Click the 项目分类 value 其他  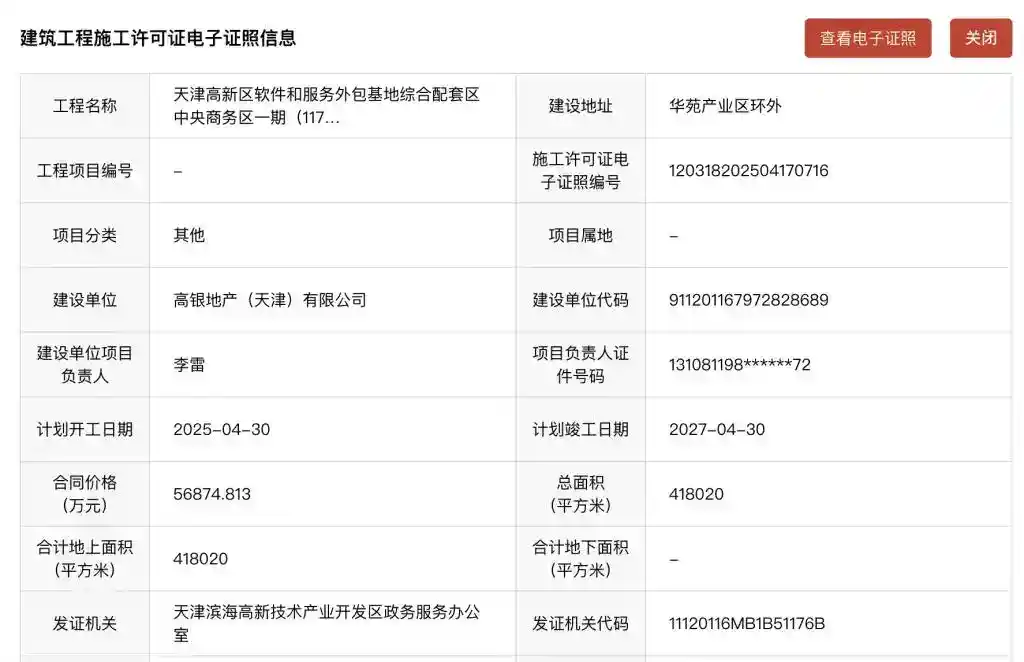tap(185, 235)
